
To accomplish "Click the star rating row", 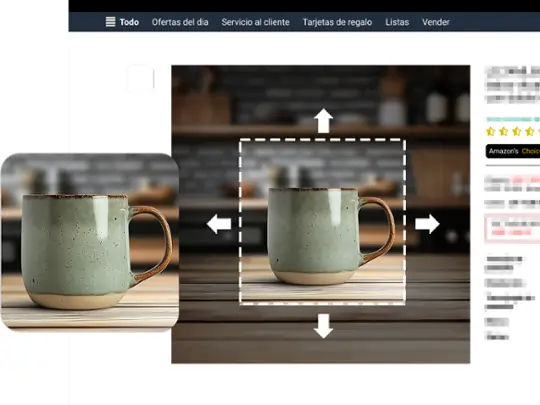I will [512, 131].
